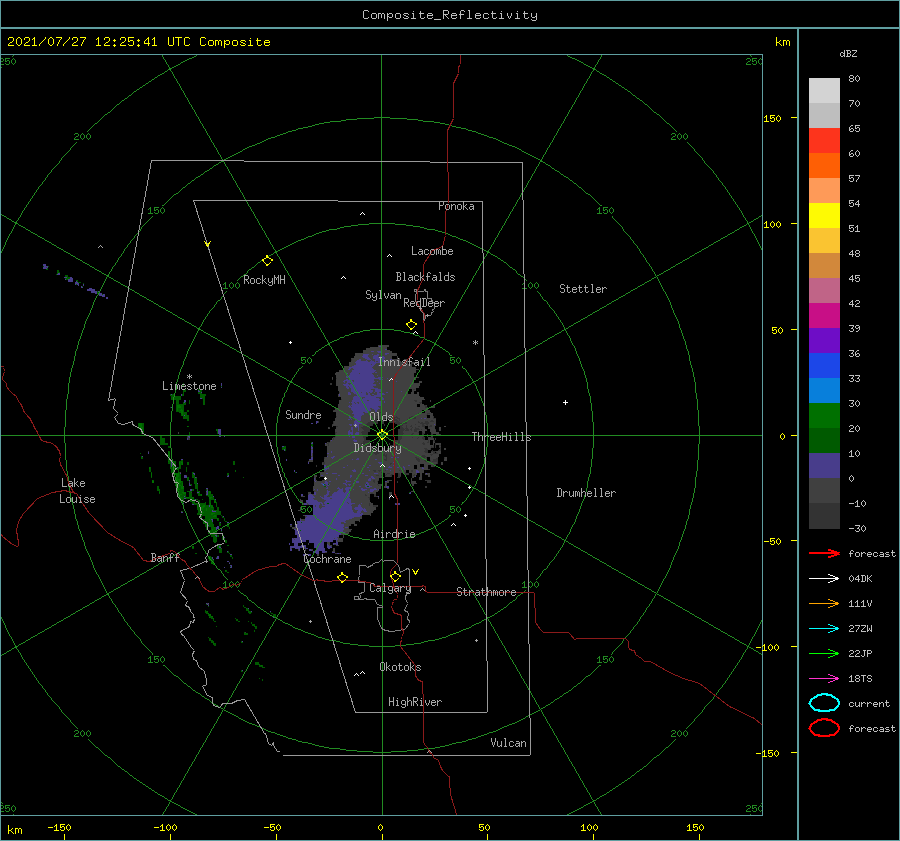Click the Vulcan town label

point(509,743)
